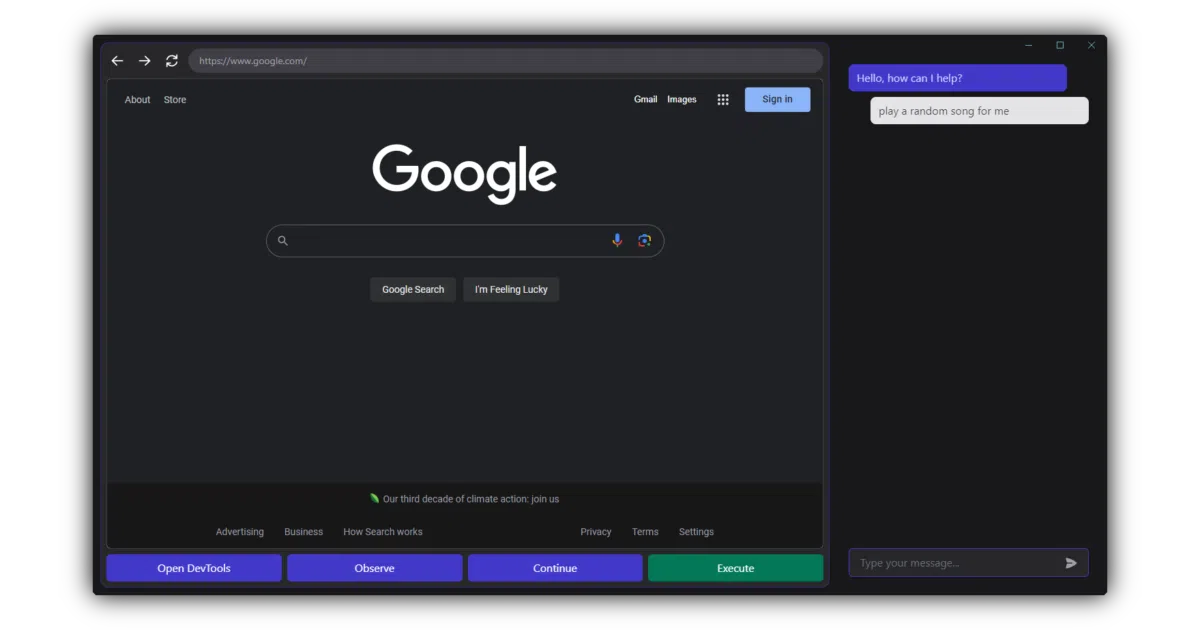Open the Images link
1200x630 pixels.
[682, 100]
